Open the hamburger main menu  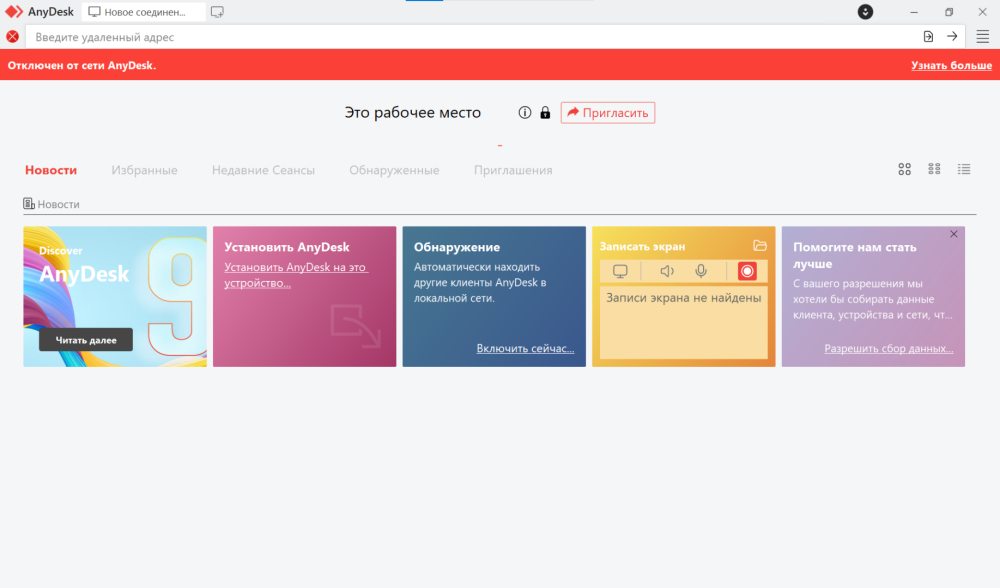982,37
